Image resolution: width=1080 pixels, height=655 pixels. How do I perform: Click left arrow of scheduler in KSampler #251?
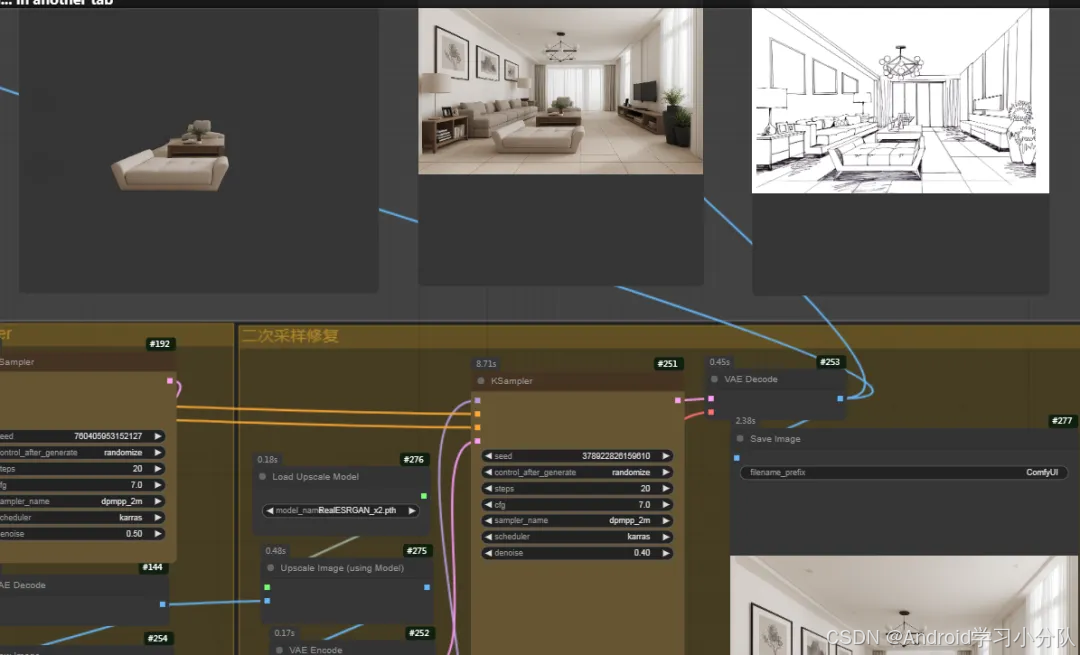tap(488, 537)
